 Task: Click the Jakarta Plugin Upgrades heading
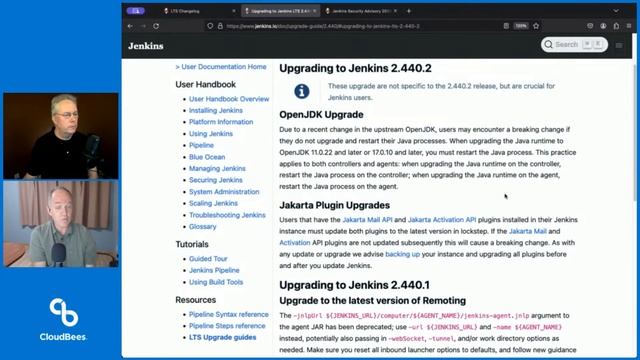click(334, 205)
